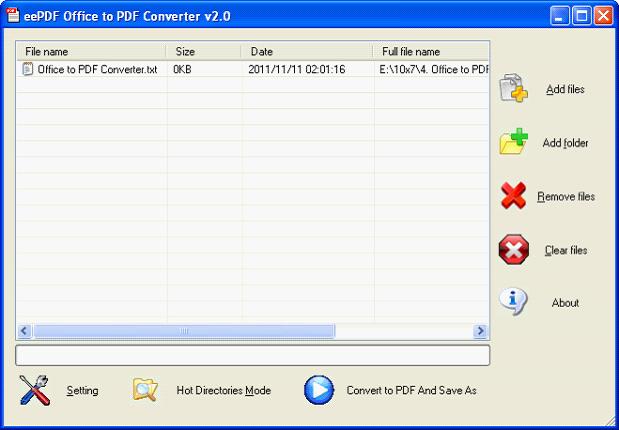Maximize the eePDF window
Screen dimensions: 619x430
point(581,16)
